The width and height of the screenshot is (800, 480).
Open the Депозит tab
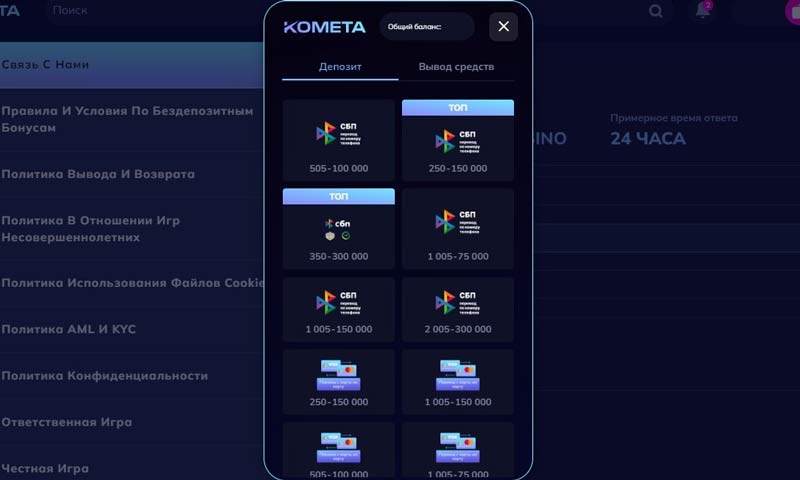tap(340, 67)
